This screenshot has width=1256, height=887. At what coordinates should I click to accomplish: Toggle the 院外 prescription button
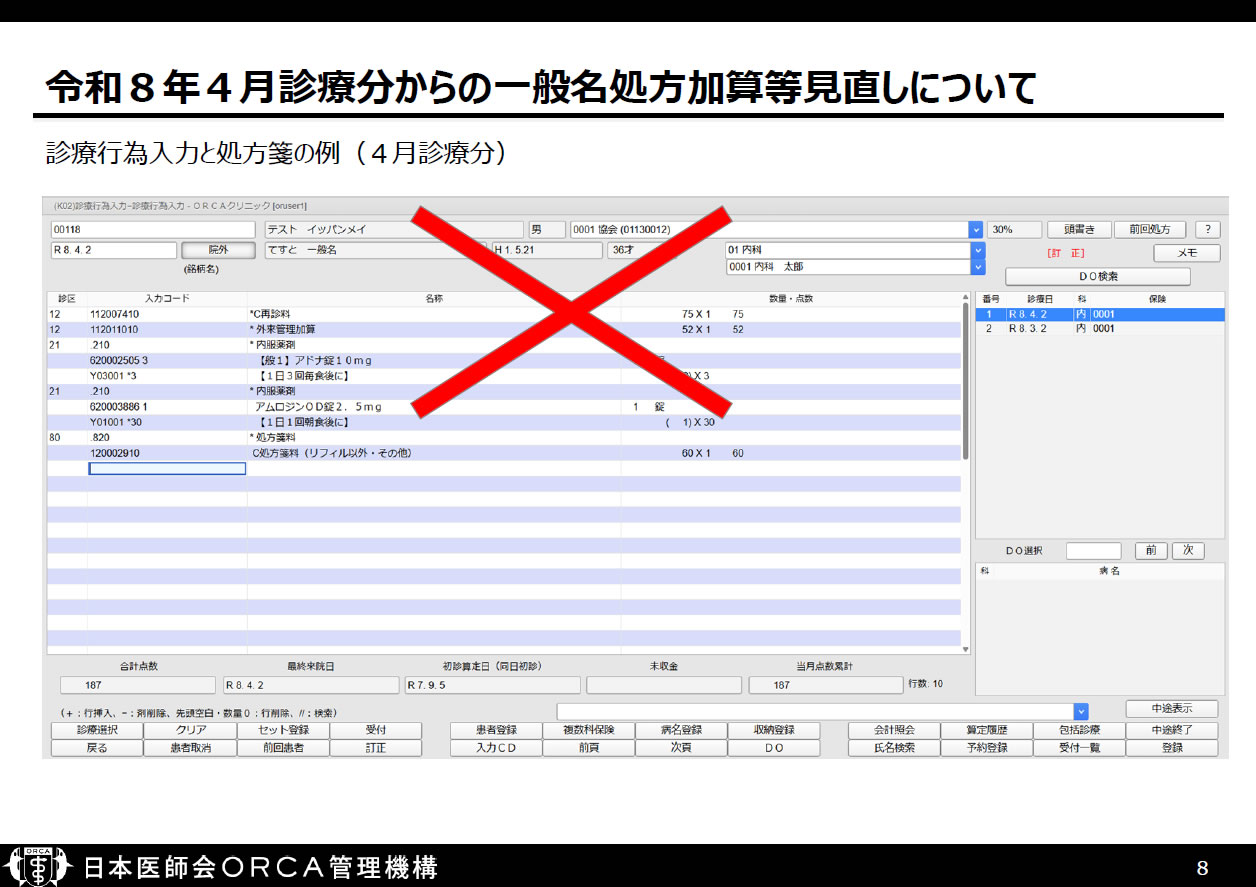218,250
